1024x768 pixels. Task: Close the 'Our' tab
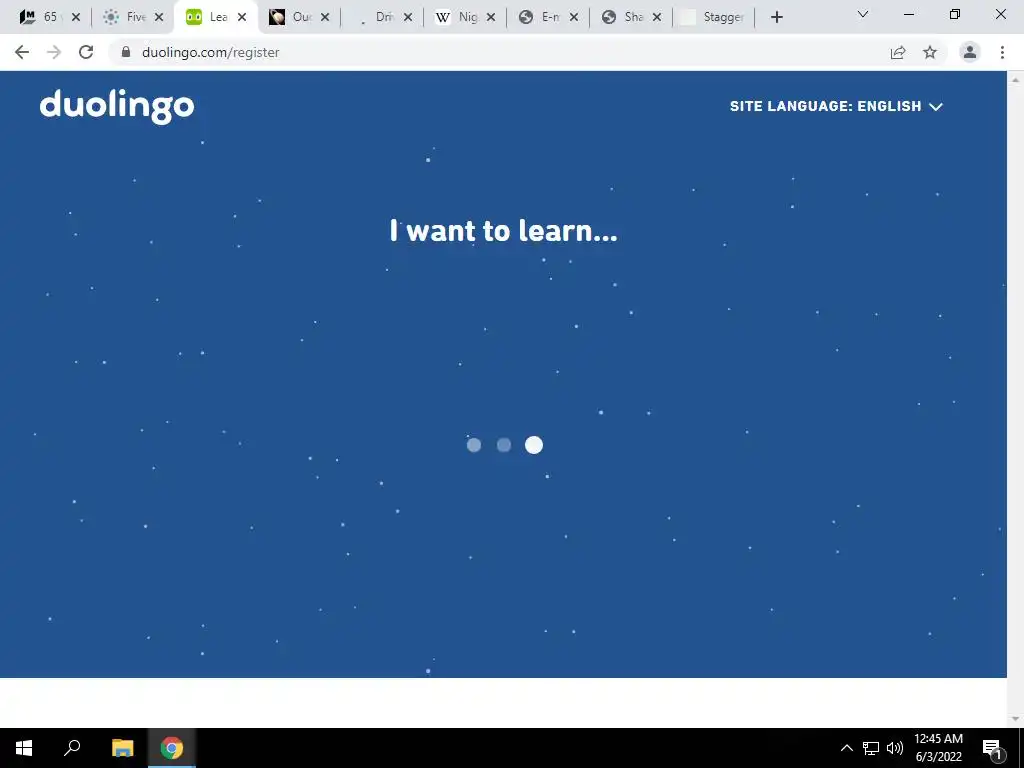click(x=325, y=17)
